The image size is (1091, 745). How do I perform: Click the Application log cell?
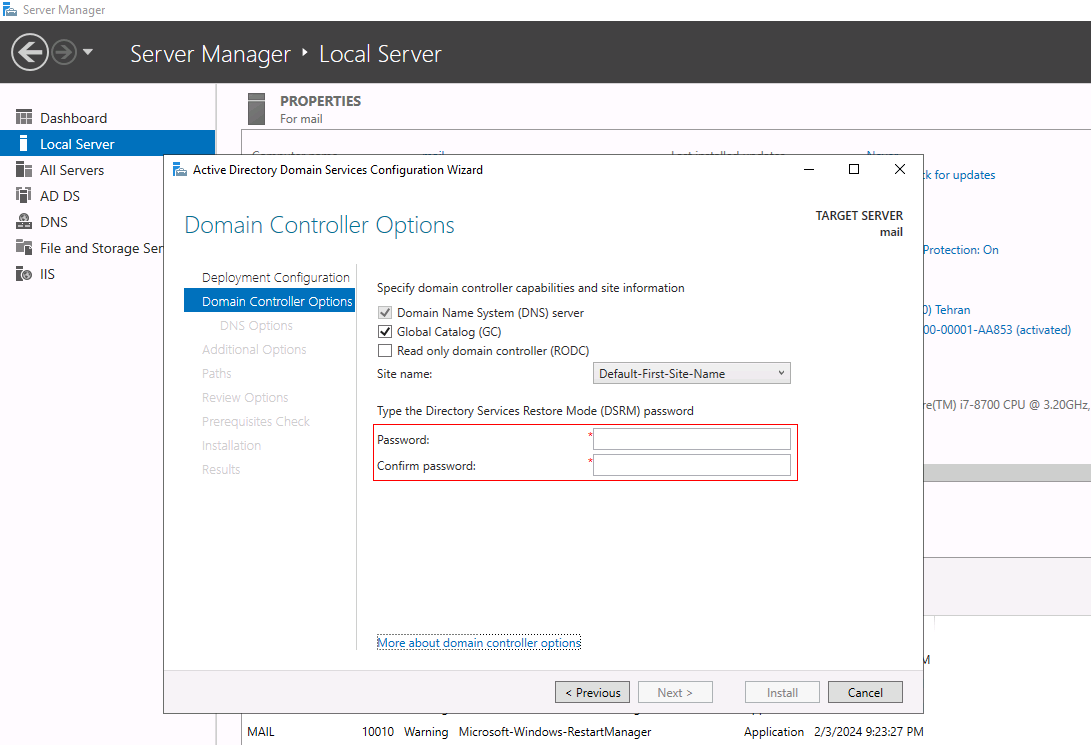[774, 732]
